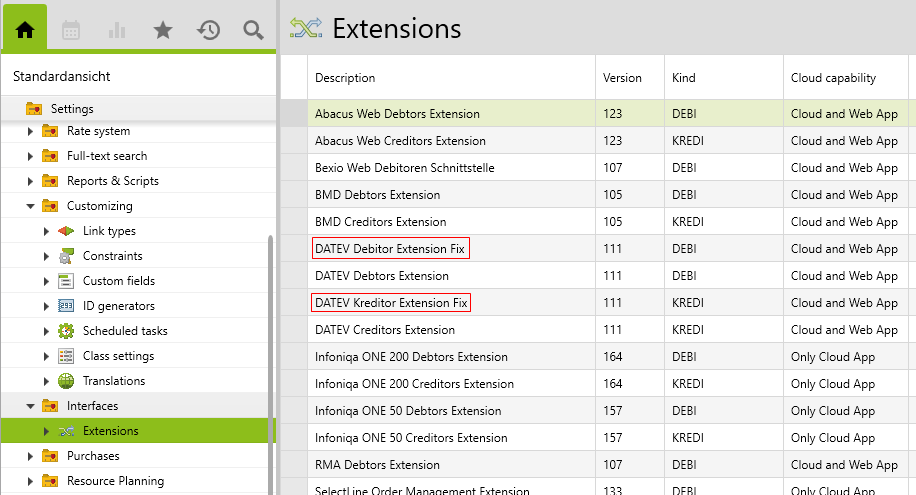916x495 pixels.
Task: Select Extensions in the tree
Action: pos(110,431)
